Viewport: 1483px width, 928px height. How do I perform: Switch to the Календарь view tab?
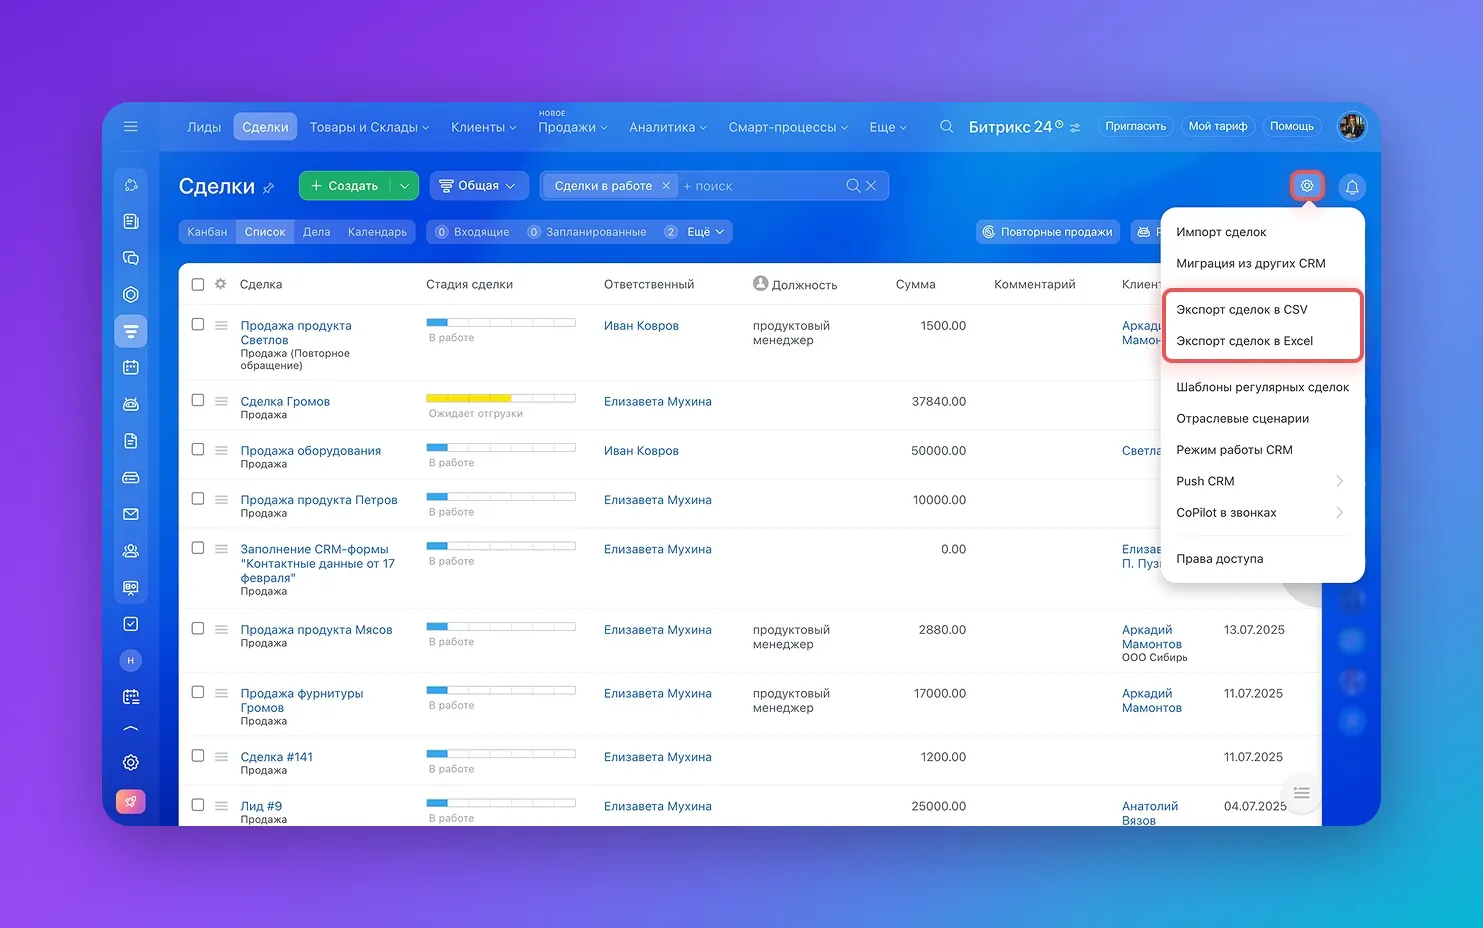click(x=377, y=232)
